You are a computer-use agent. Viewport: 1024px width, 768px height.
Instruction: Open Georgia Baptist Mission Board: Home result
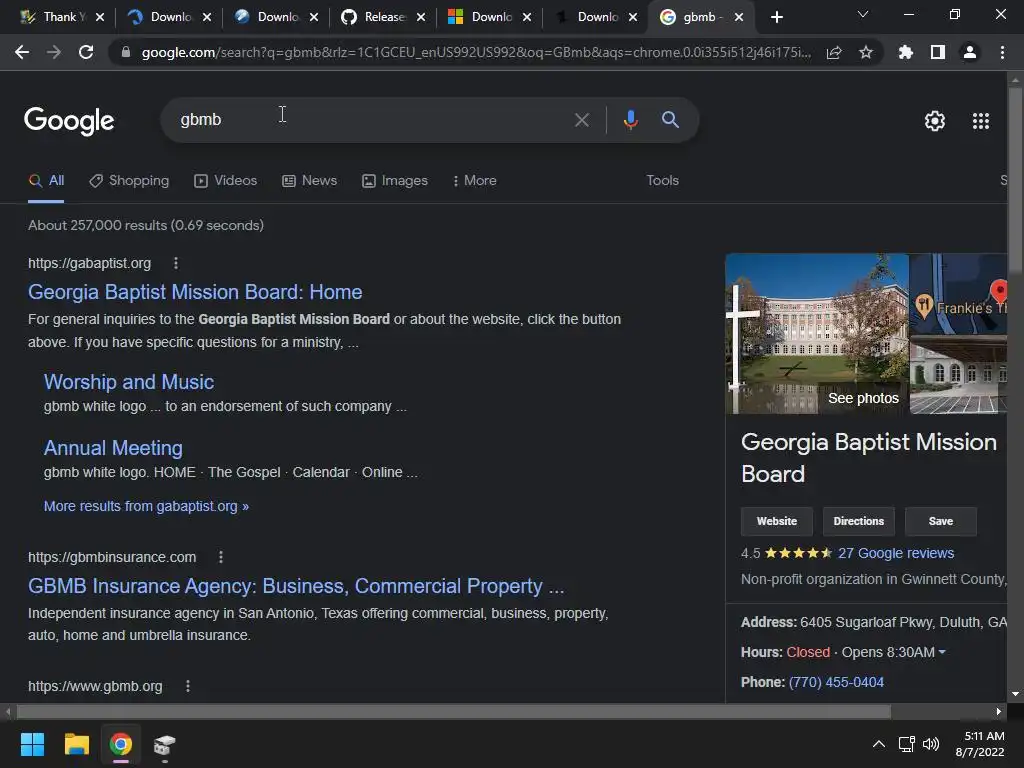click(x=195, y=292)
